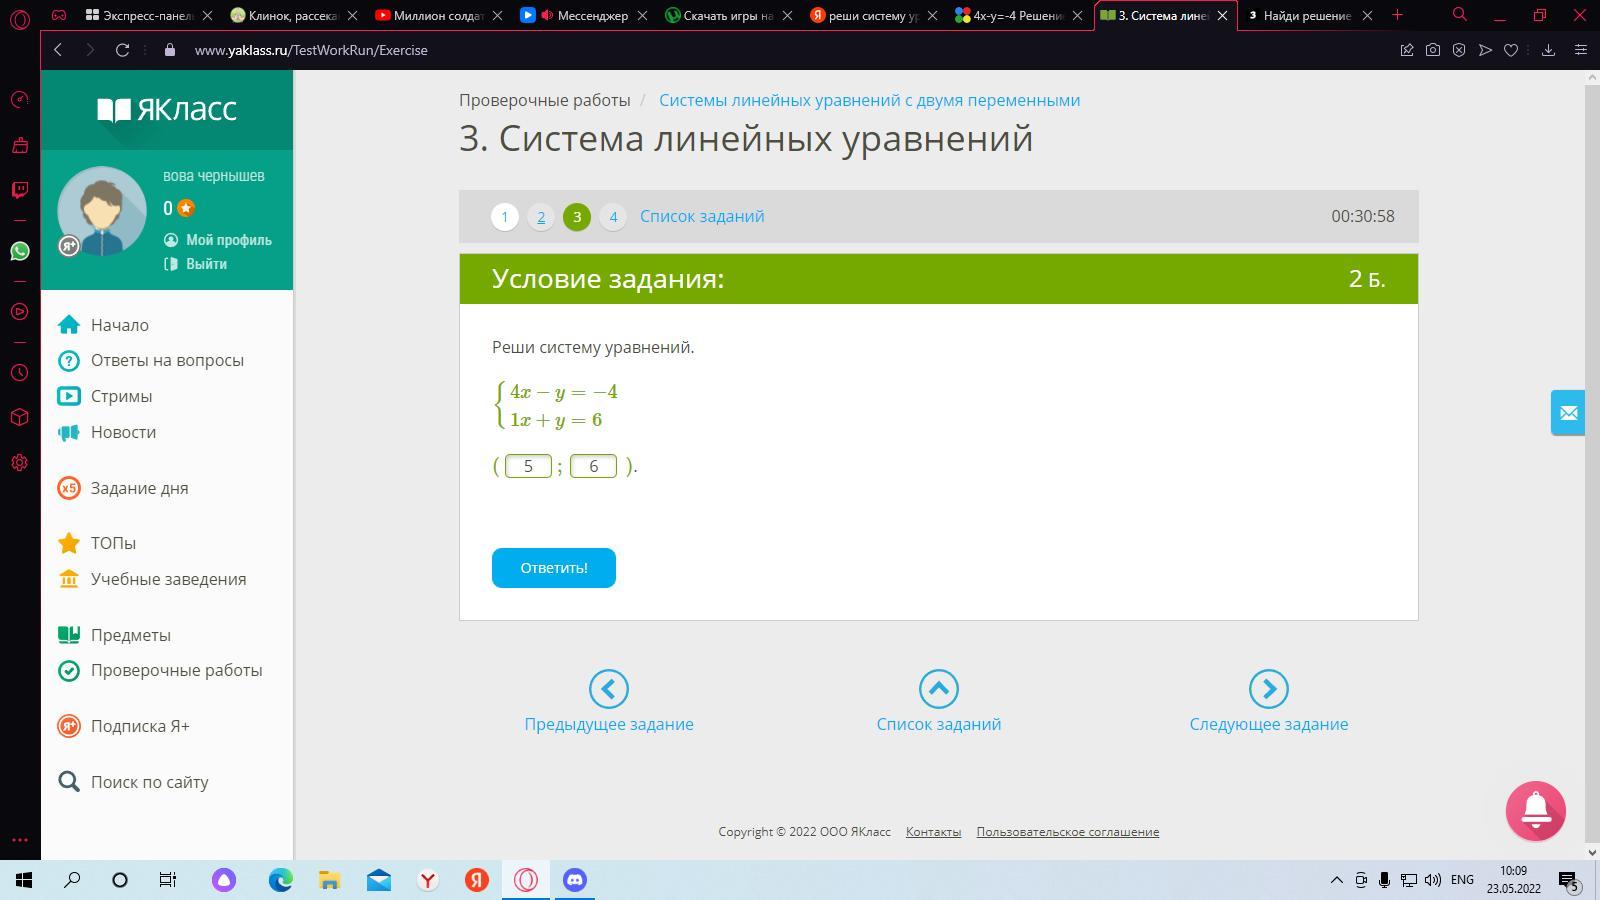Viewport: 1600px width, 900px height.
Task: Go to task number 1
Action: [505, 217]
